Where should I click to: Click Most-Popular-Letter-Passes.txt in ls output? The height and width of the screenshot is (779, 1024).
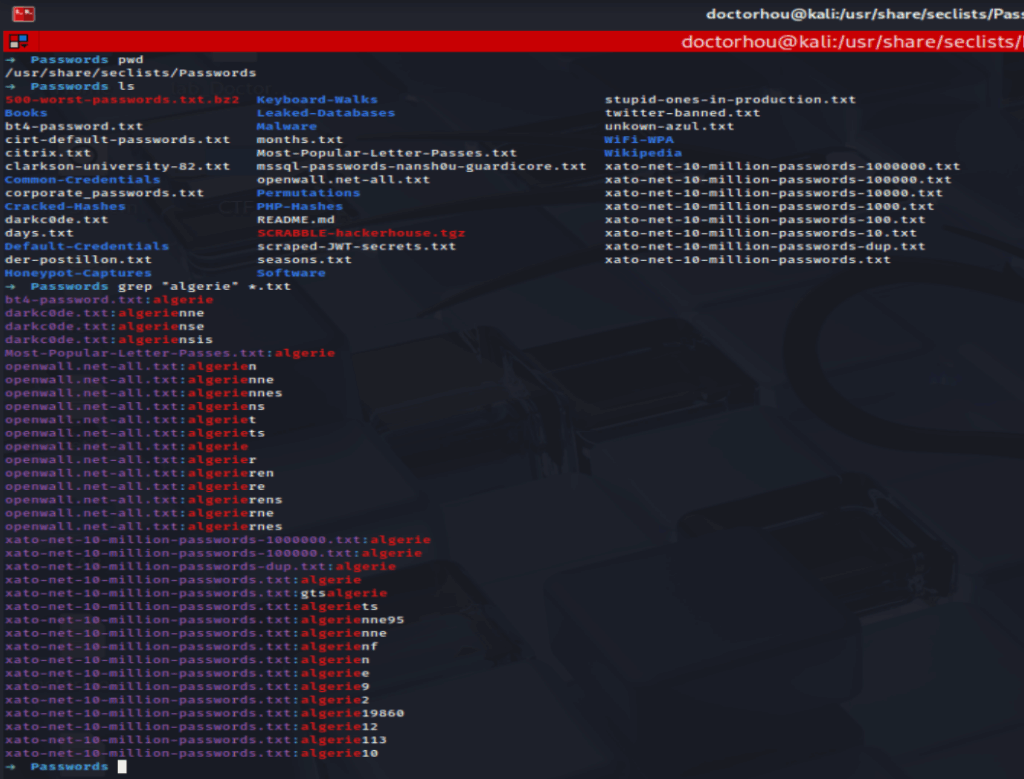[387, 153]
